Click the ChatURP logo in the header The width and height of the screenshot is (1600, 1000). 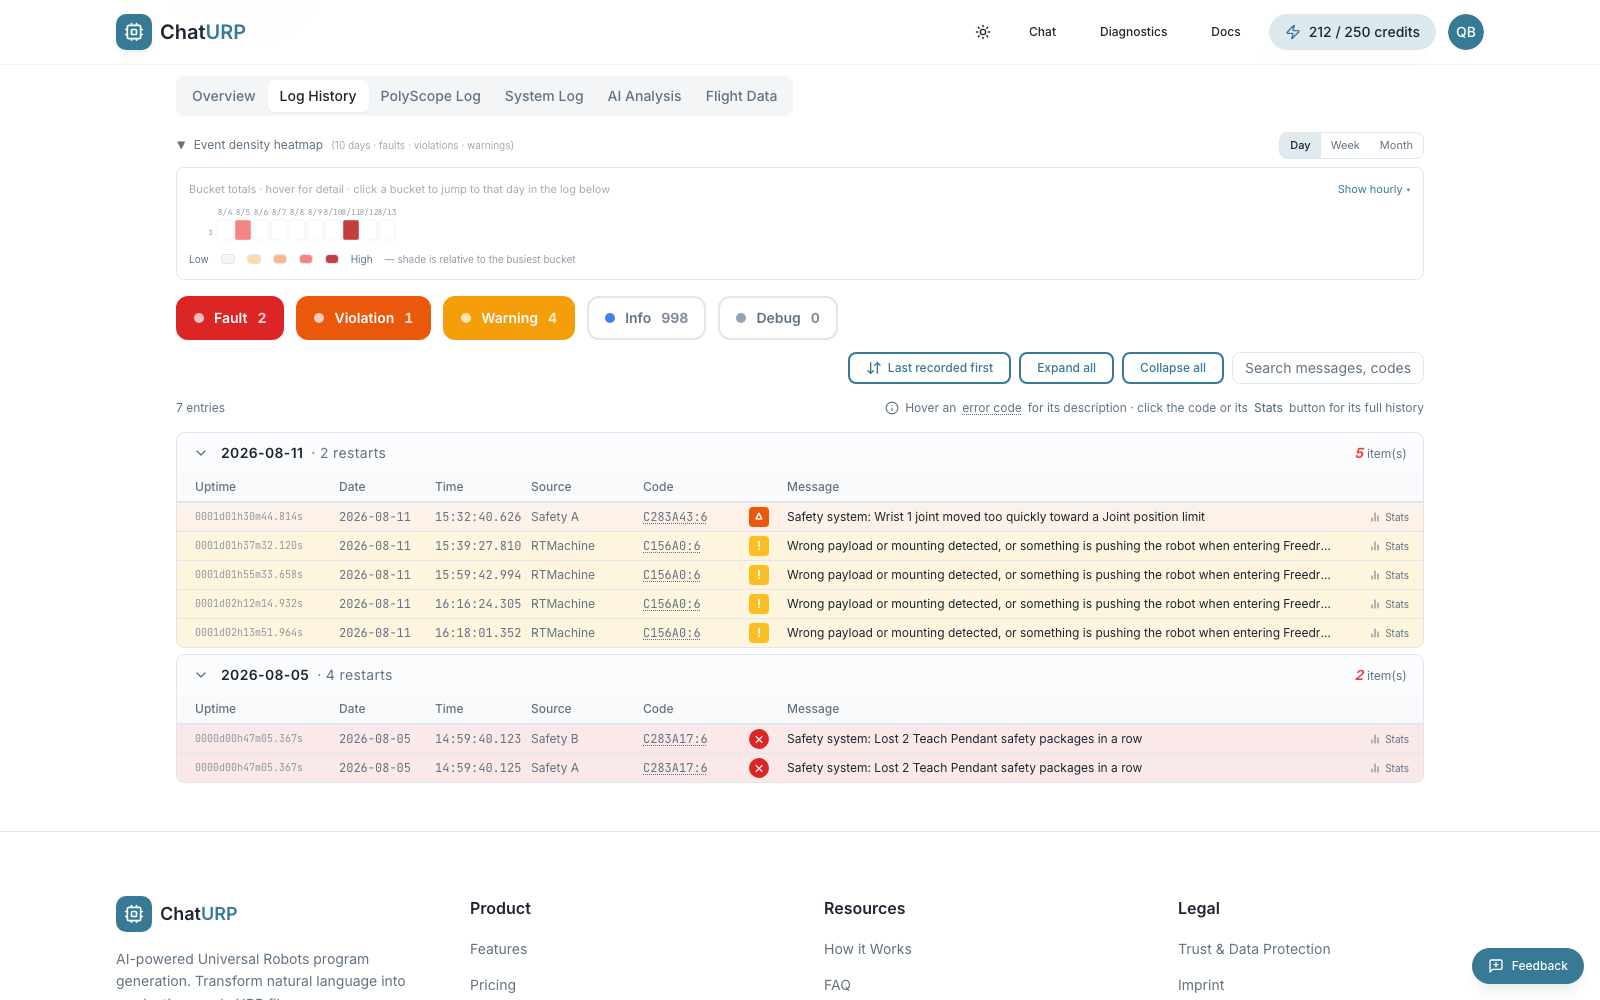tap(181, 32)
